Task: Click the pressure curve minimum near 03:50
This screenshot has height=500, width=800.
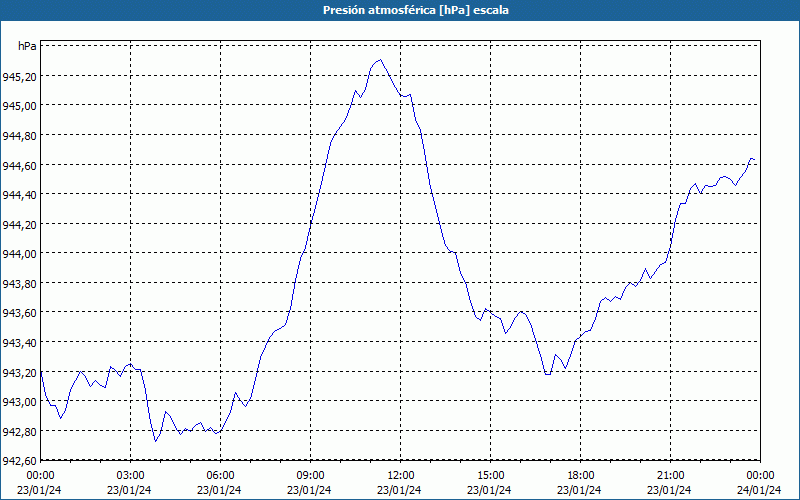Action: coord(156,441)
